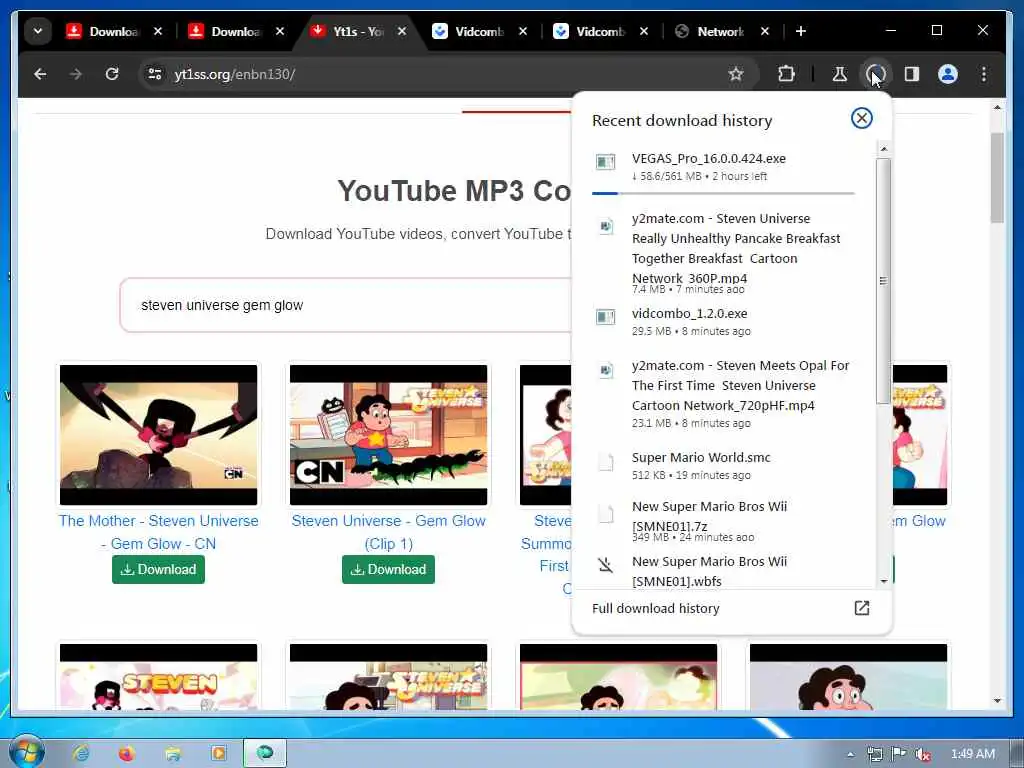This screenshot has width=1024, height=768.
Task: Open the Windows Start menu
Action: click(27, 752)
